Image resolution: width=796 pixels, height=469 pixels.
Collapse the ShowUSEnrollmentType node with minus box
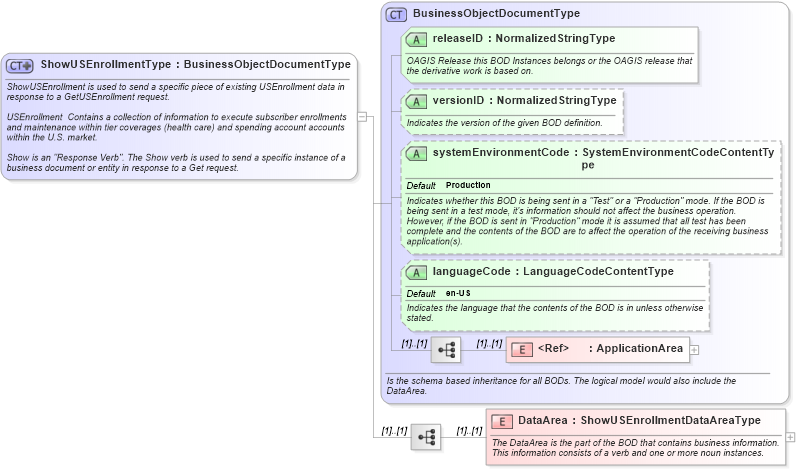click(362, 116)
